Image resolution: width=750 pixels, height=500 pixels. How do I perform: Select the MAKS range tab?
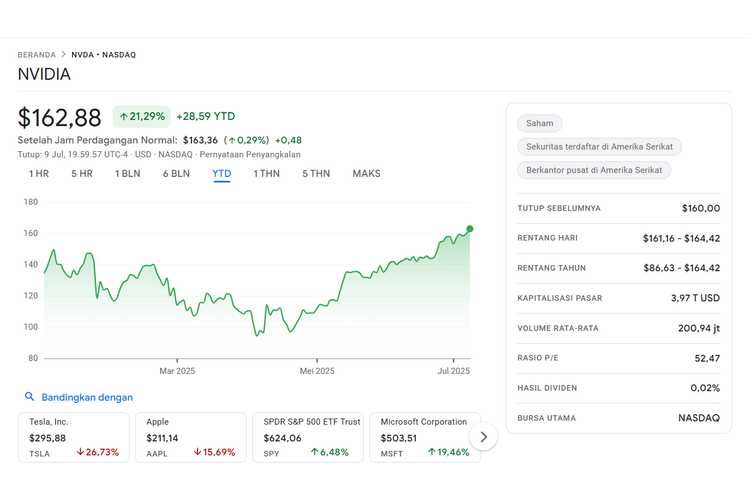tap(366, 174)
